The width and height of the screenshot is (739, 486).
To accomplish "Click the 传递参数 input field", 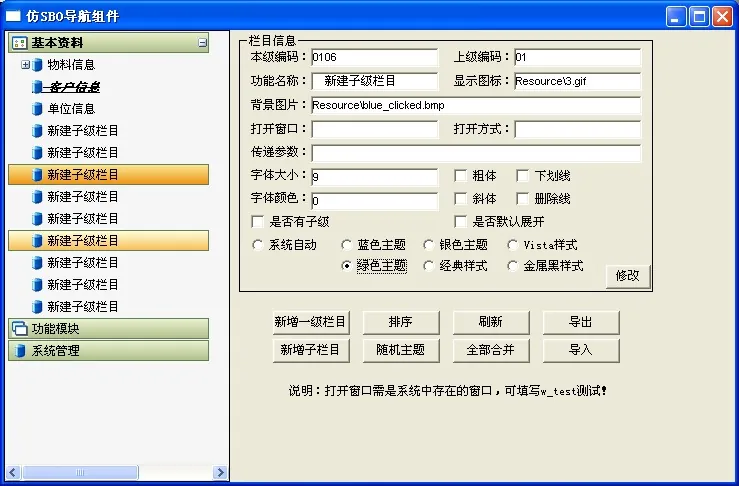I will click(476, 153).
